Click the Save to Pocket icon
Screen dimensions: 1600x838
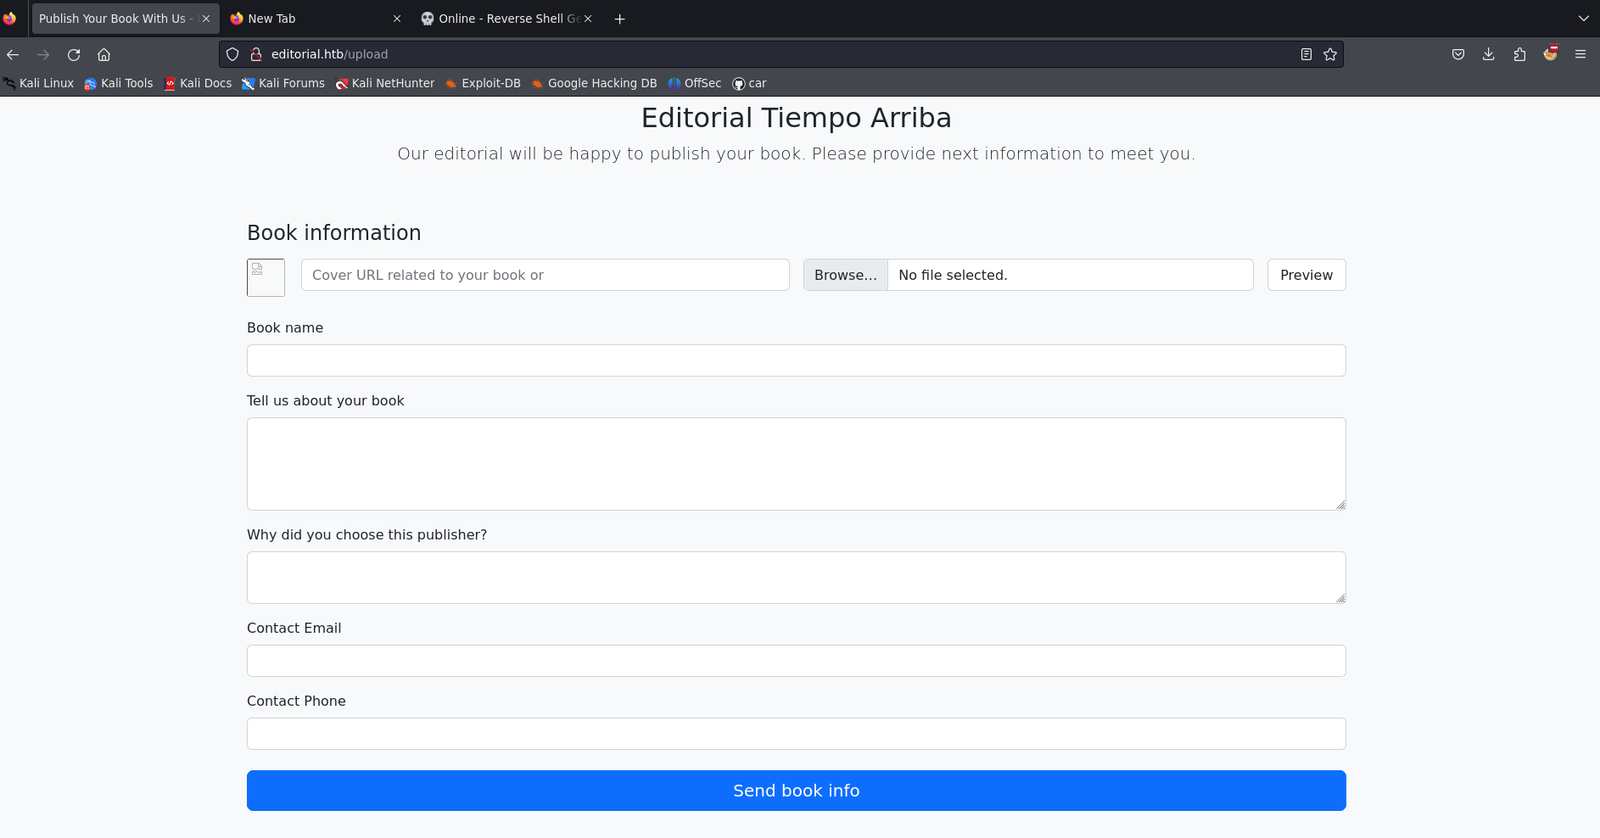[1458, 55]
